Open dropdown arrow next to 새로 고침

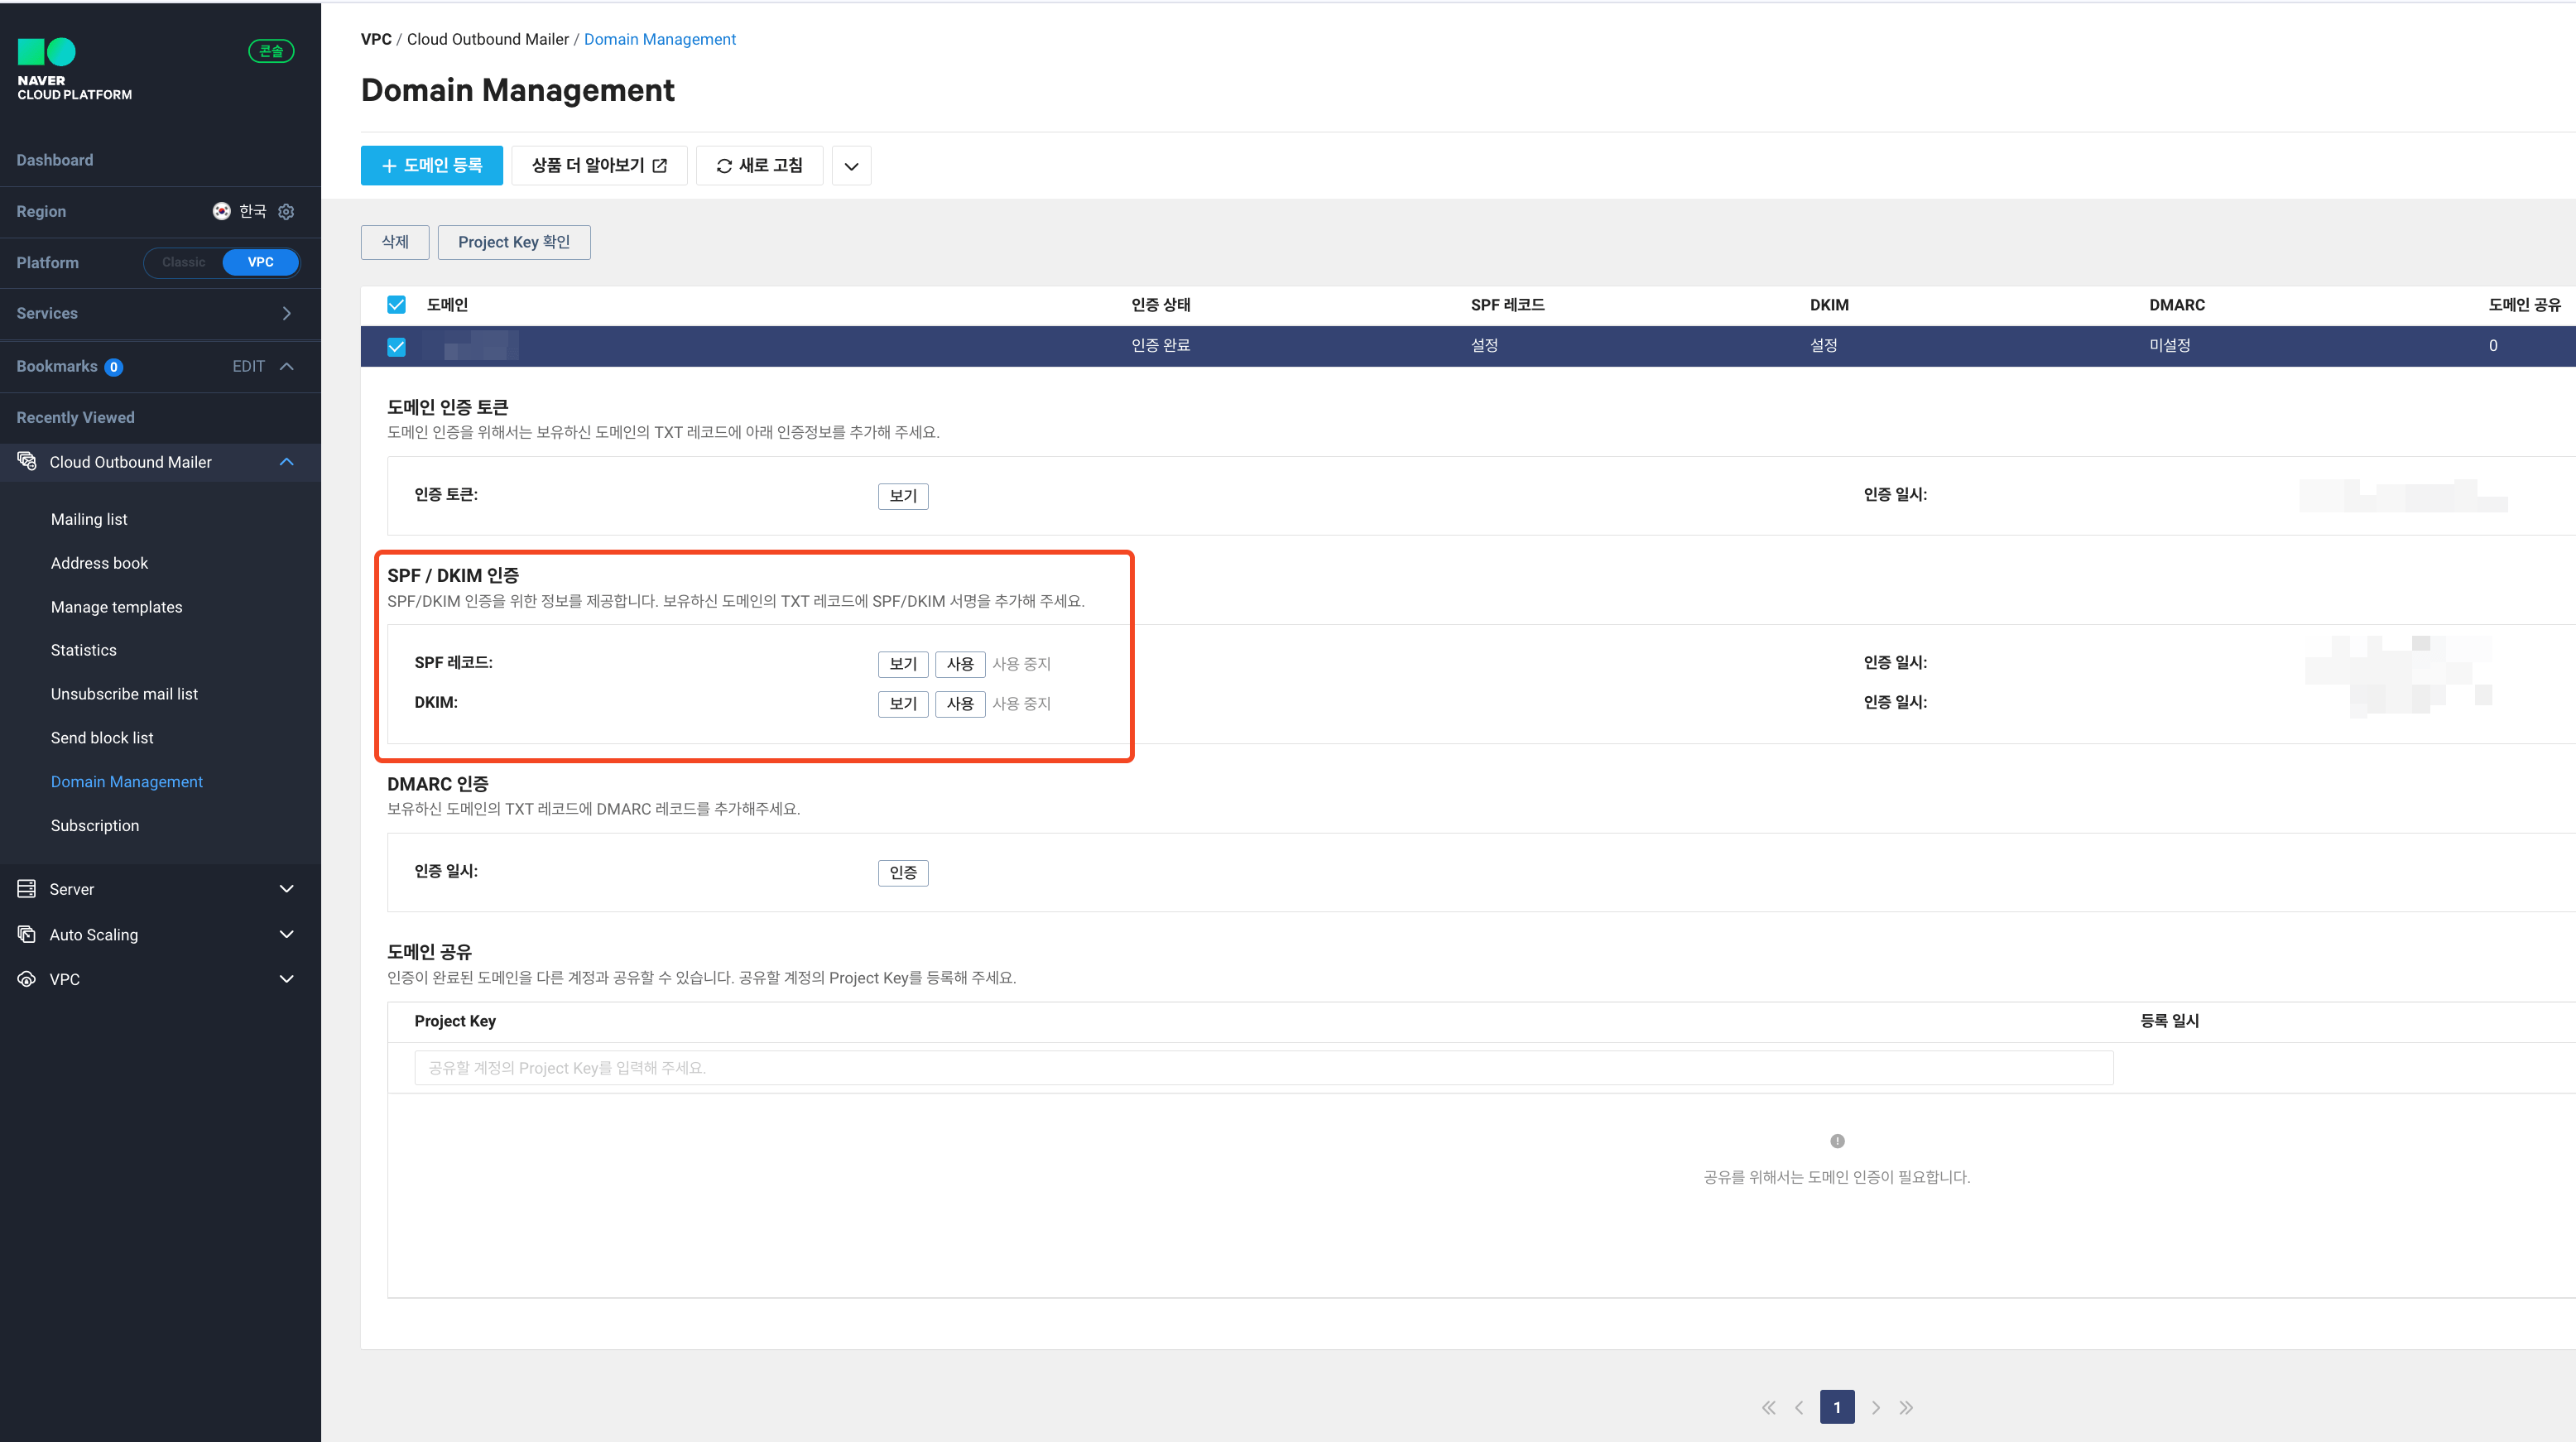click(x=851, y=166)
